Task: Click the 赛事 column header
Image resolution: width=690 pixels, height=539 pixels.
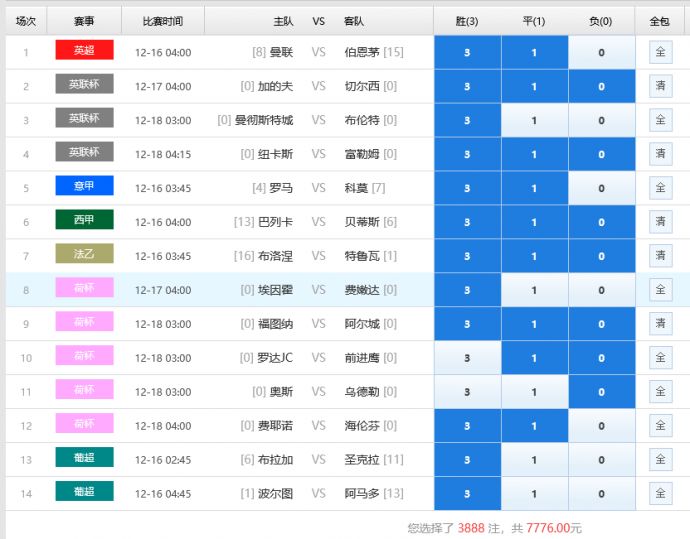Action: (84, 20)
